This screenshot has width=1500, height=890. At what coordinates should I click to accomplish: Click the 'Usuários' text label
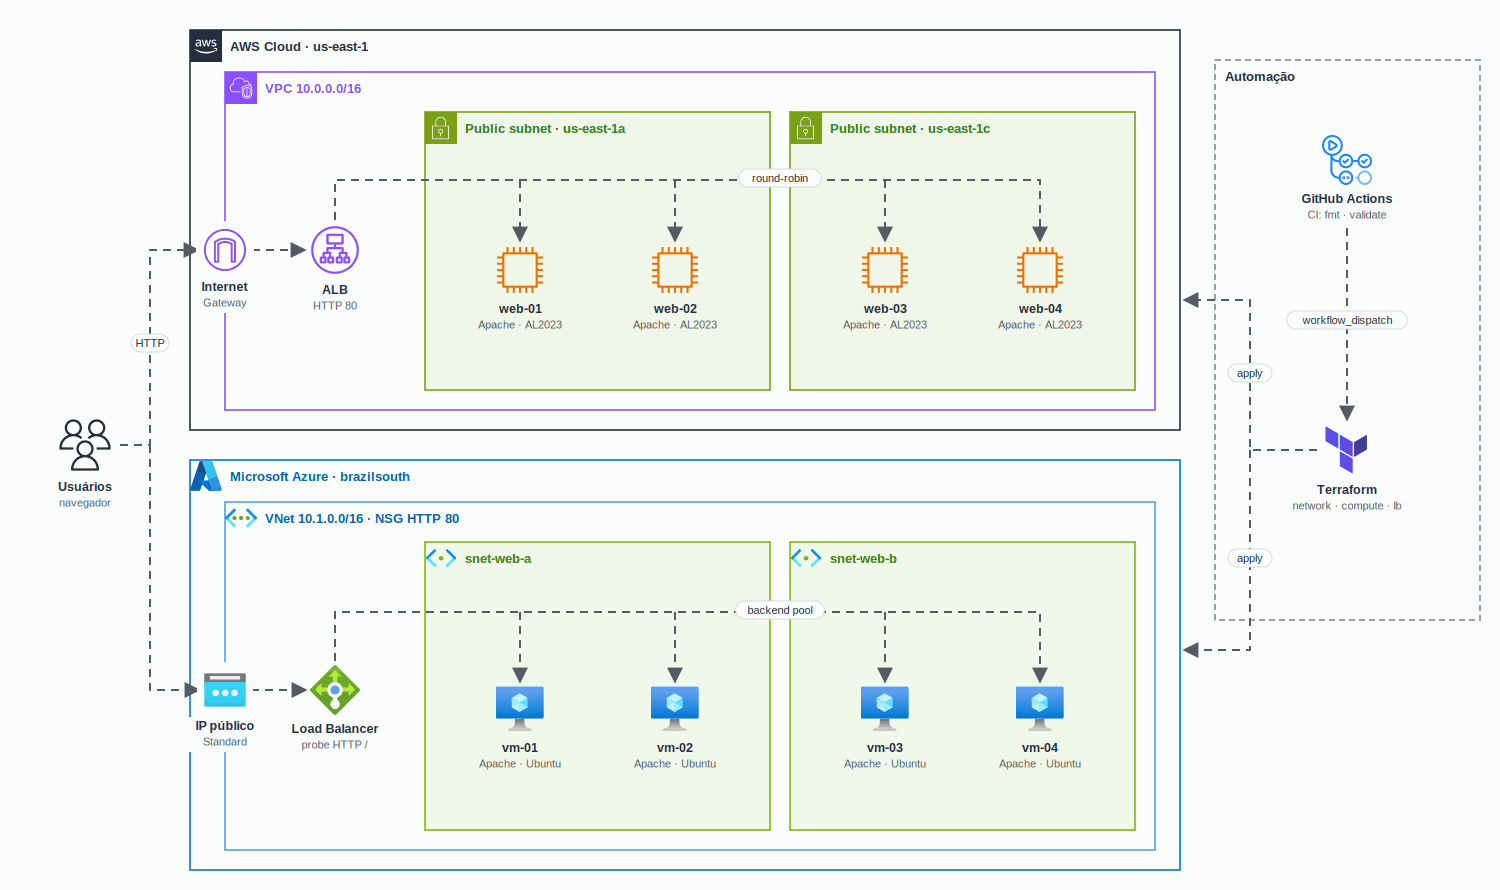click(x=85, y=487)
